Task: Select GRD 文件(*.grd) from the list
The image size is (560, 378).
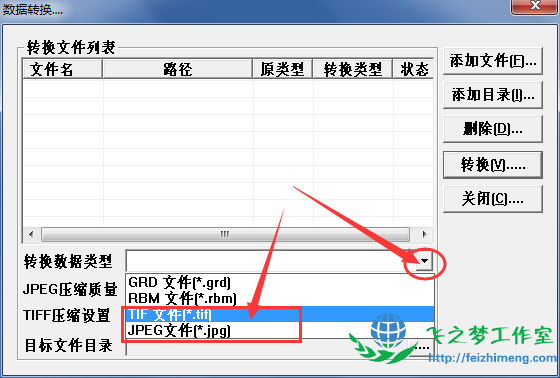Action: [x=280, y=283]
